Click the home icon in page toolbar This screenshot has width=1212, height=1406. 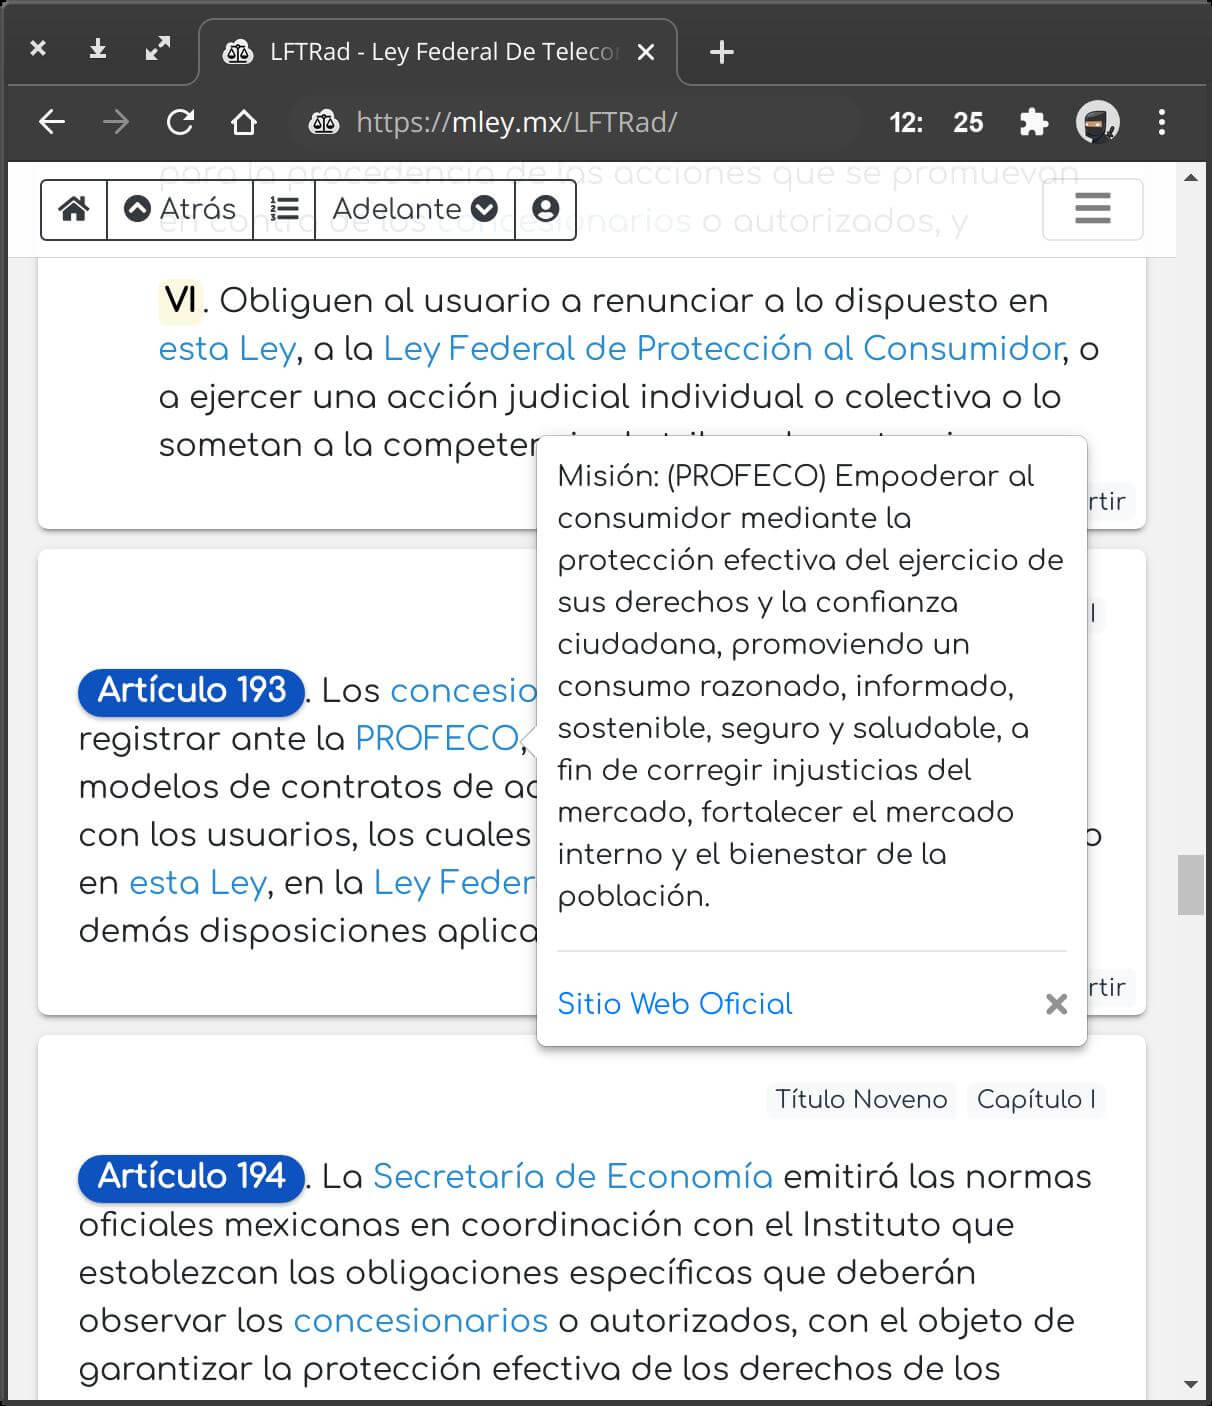(74, 209)
